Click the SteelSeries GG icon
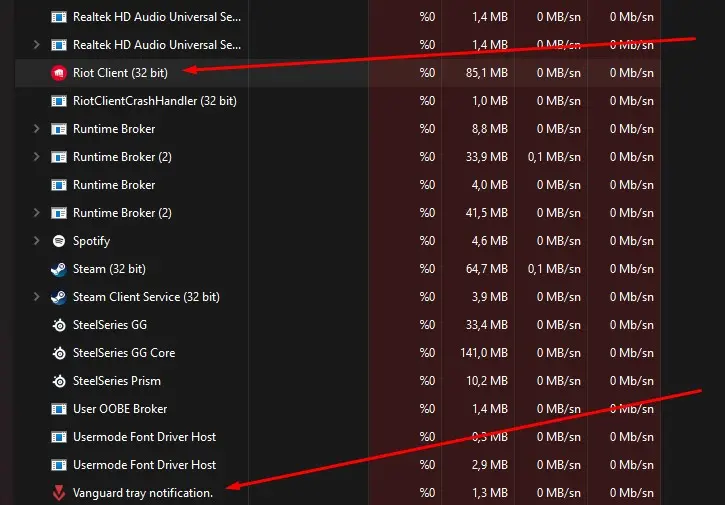This screenshot has width=725, height=505. (x=58, y=325)
